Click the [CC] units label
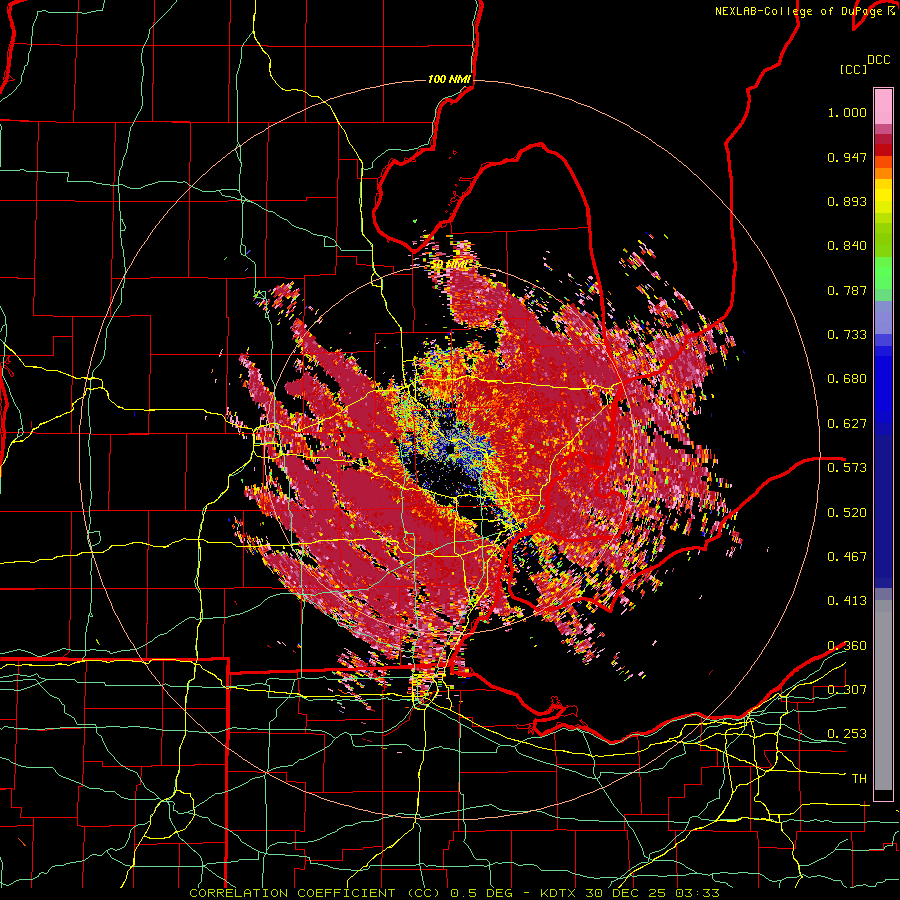This screenshot has width=900, height=900. pyautogui.click(x=853, y=69)
